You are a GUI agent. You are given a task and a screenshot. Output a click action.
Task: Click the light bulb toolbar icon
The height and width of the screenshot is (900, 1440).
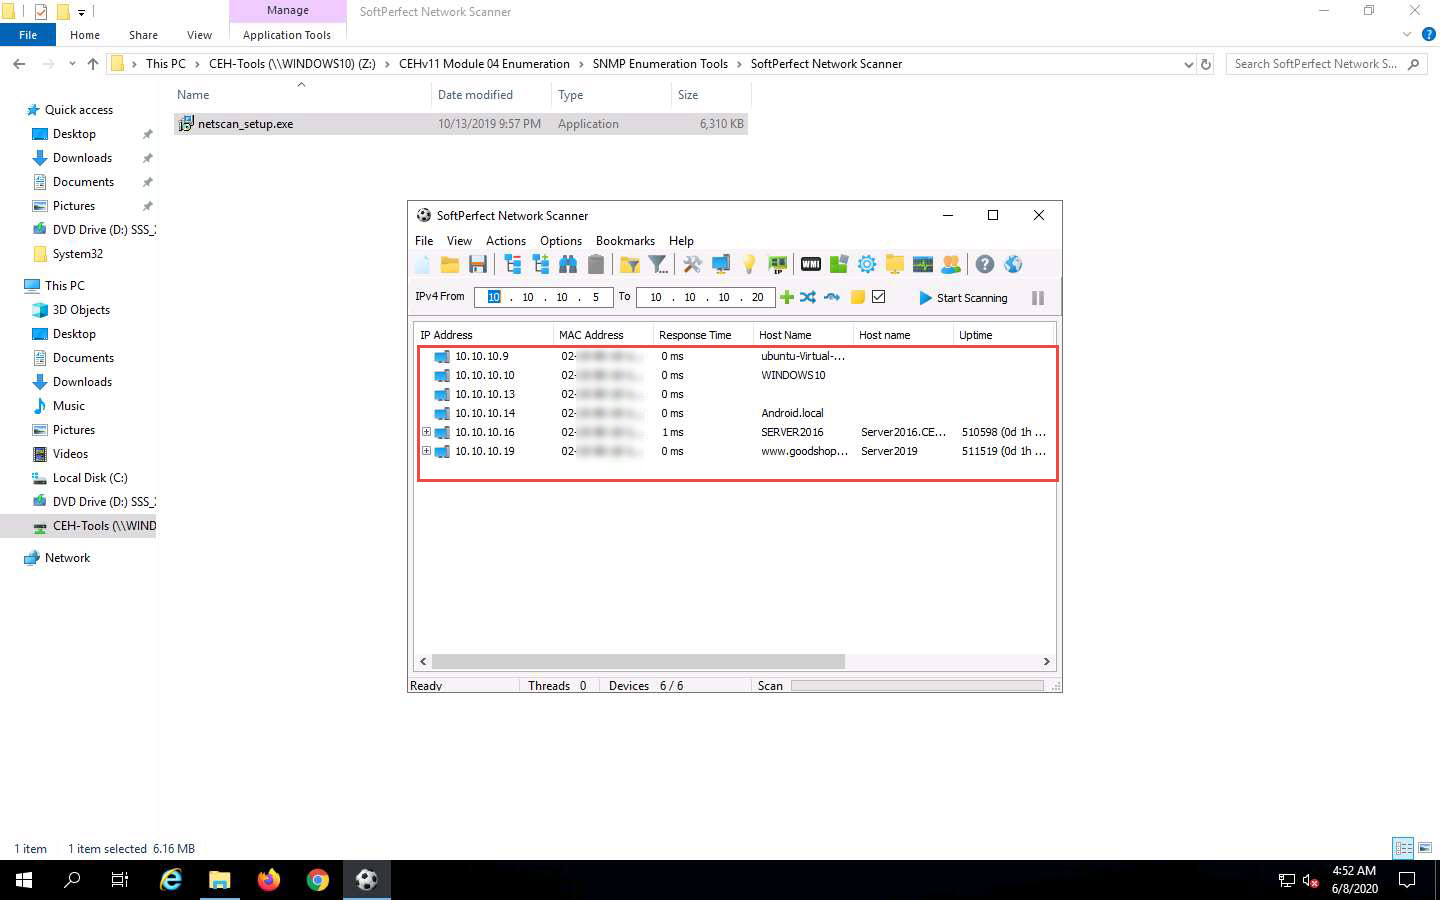749,265
